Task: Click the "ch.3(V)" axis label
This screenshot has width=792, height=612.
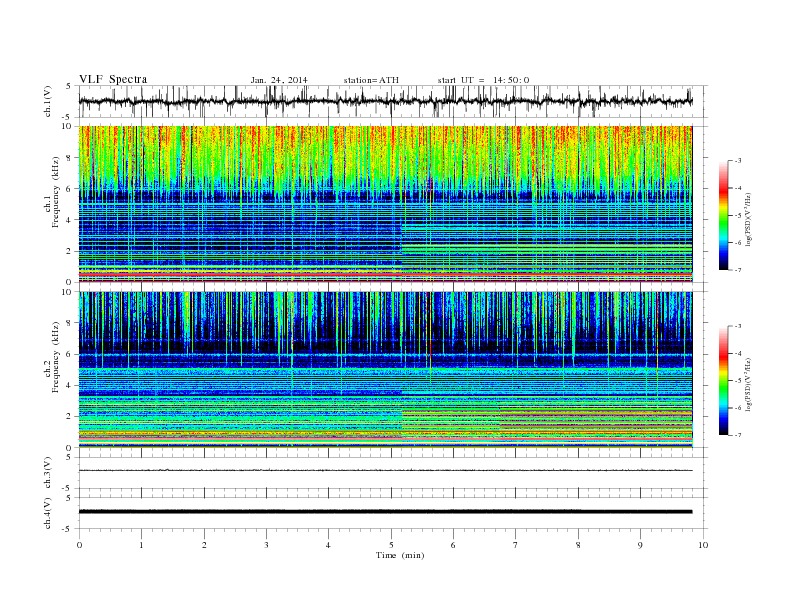Action: coord(48,473)
